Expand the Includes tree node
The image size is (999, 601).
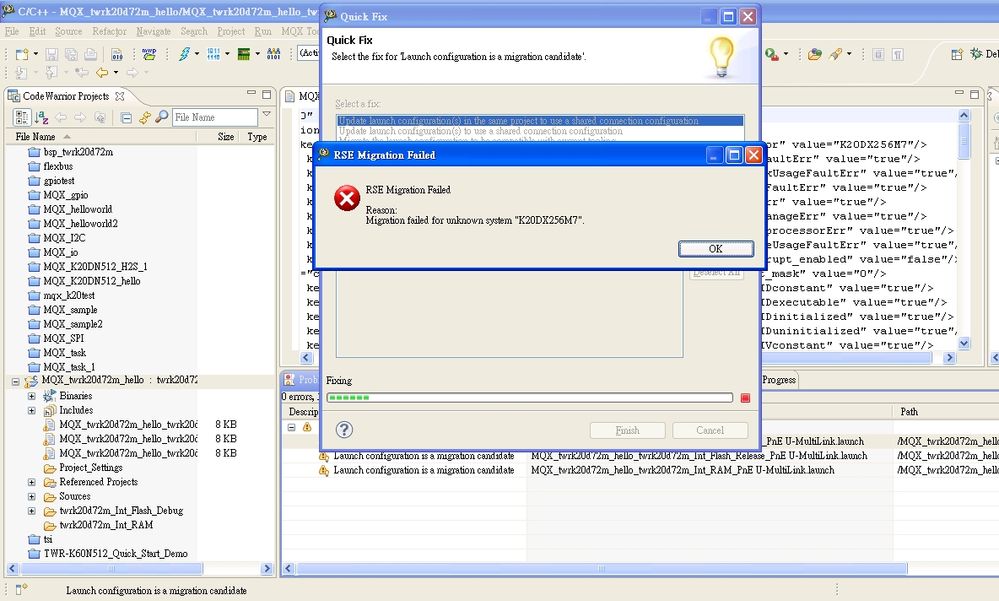click(x=31, y=410)
